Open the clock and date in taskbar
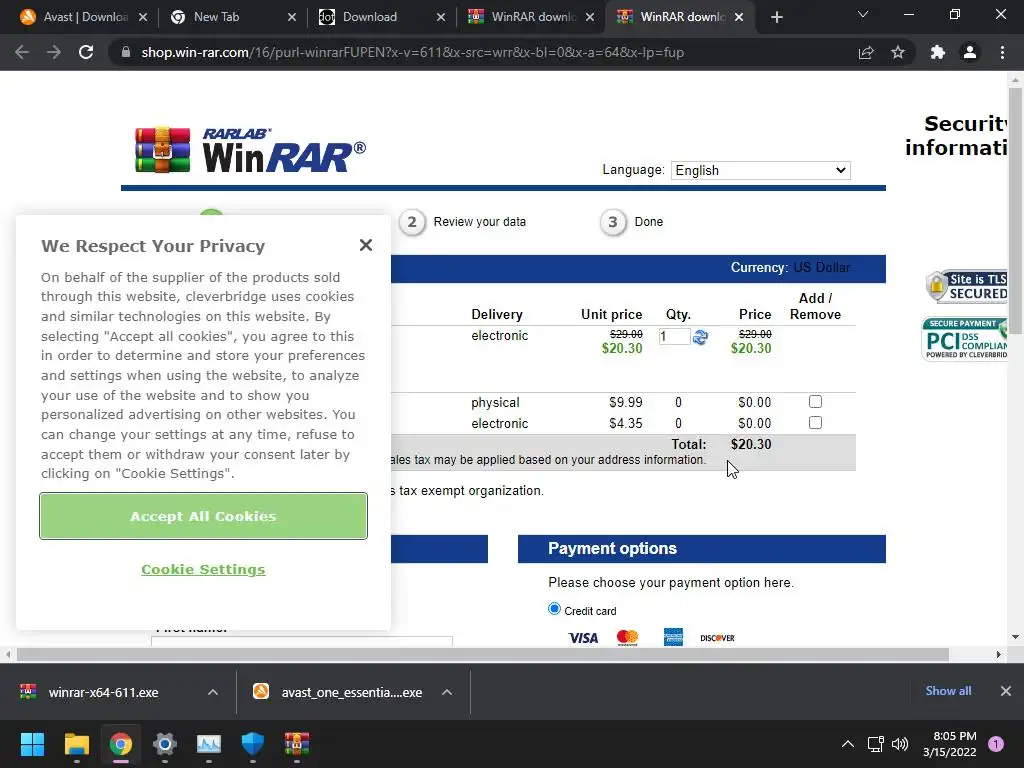 click(x=950, y=744)
